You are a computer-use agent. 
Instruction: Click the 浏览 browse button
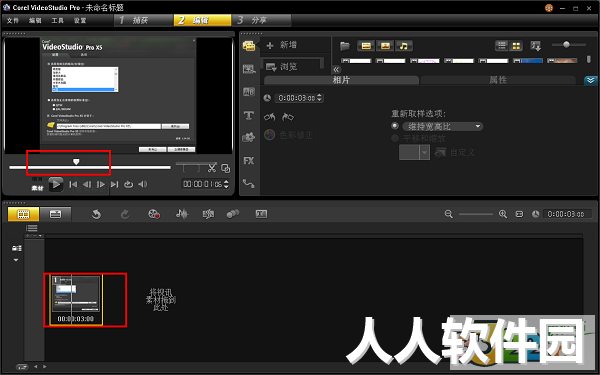pyautogui.click(x=282, y=67)
